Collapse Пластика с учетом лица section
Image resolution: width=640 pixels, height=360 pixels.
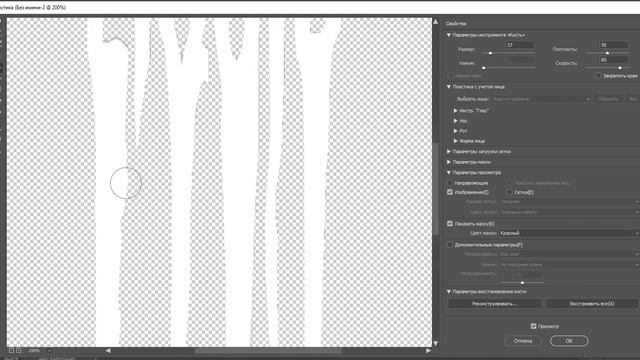coord(449,87)
